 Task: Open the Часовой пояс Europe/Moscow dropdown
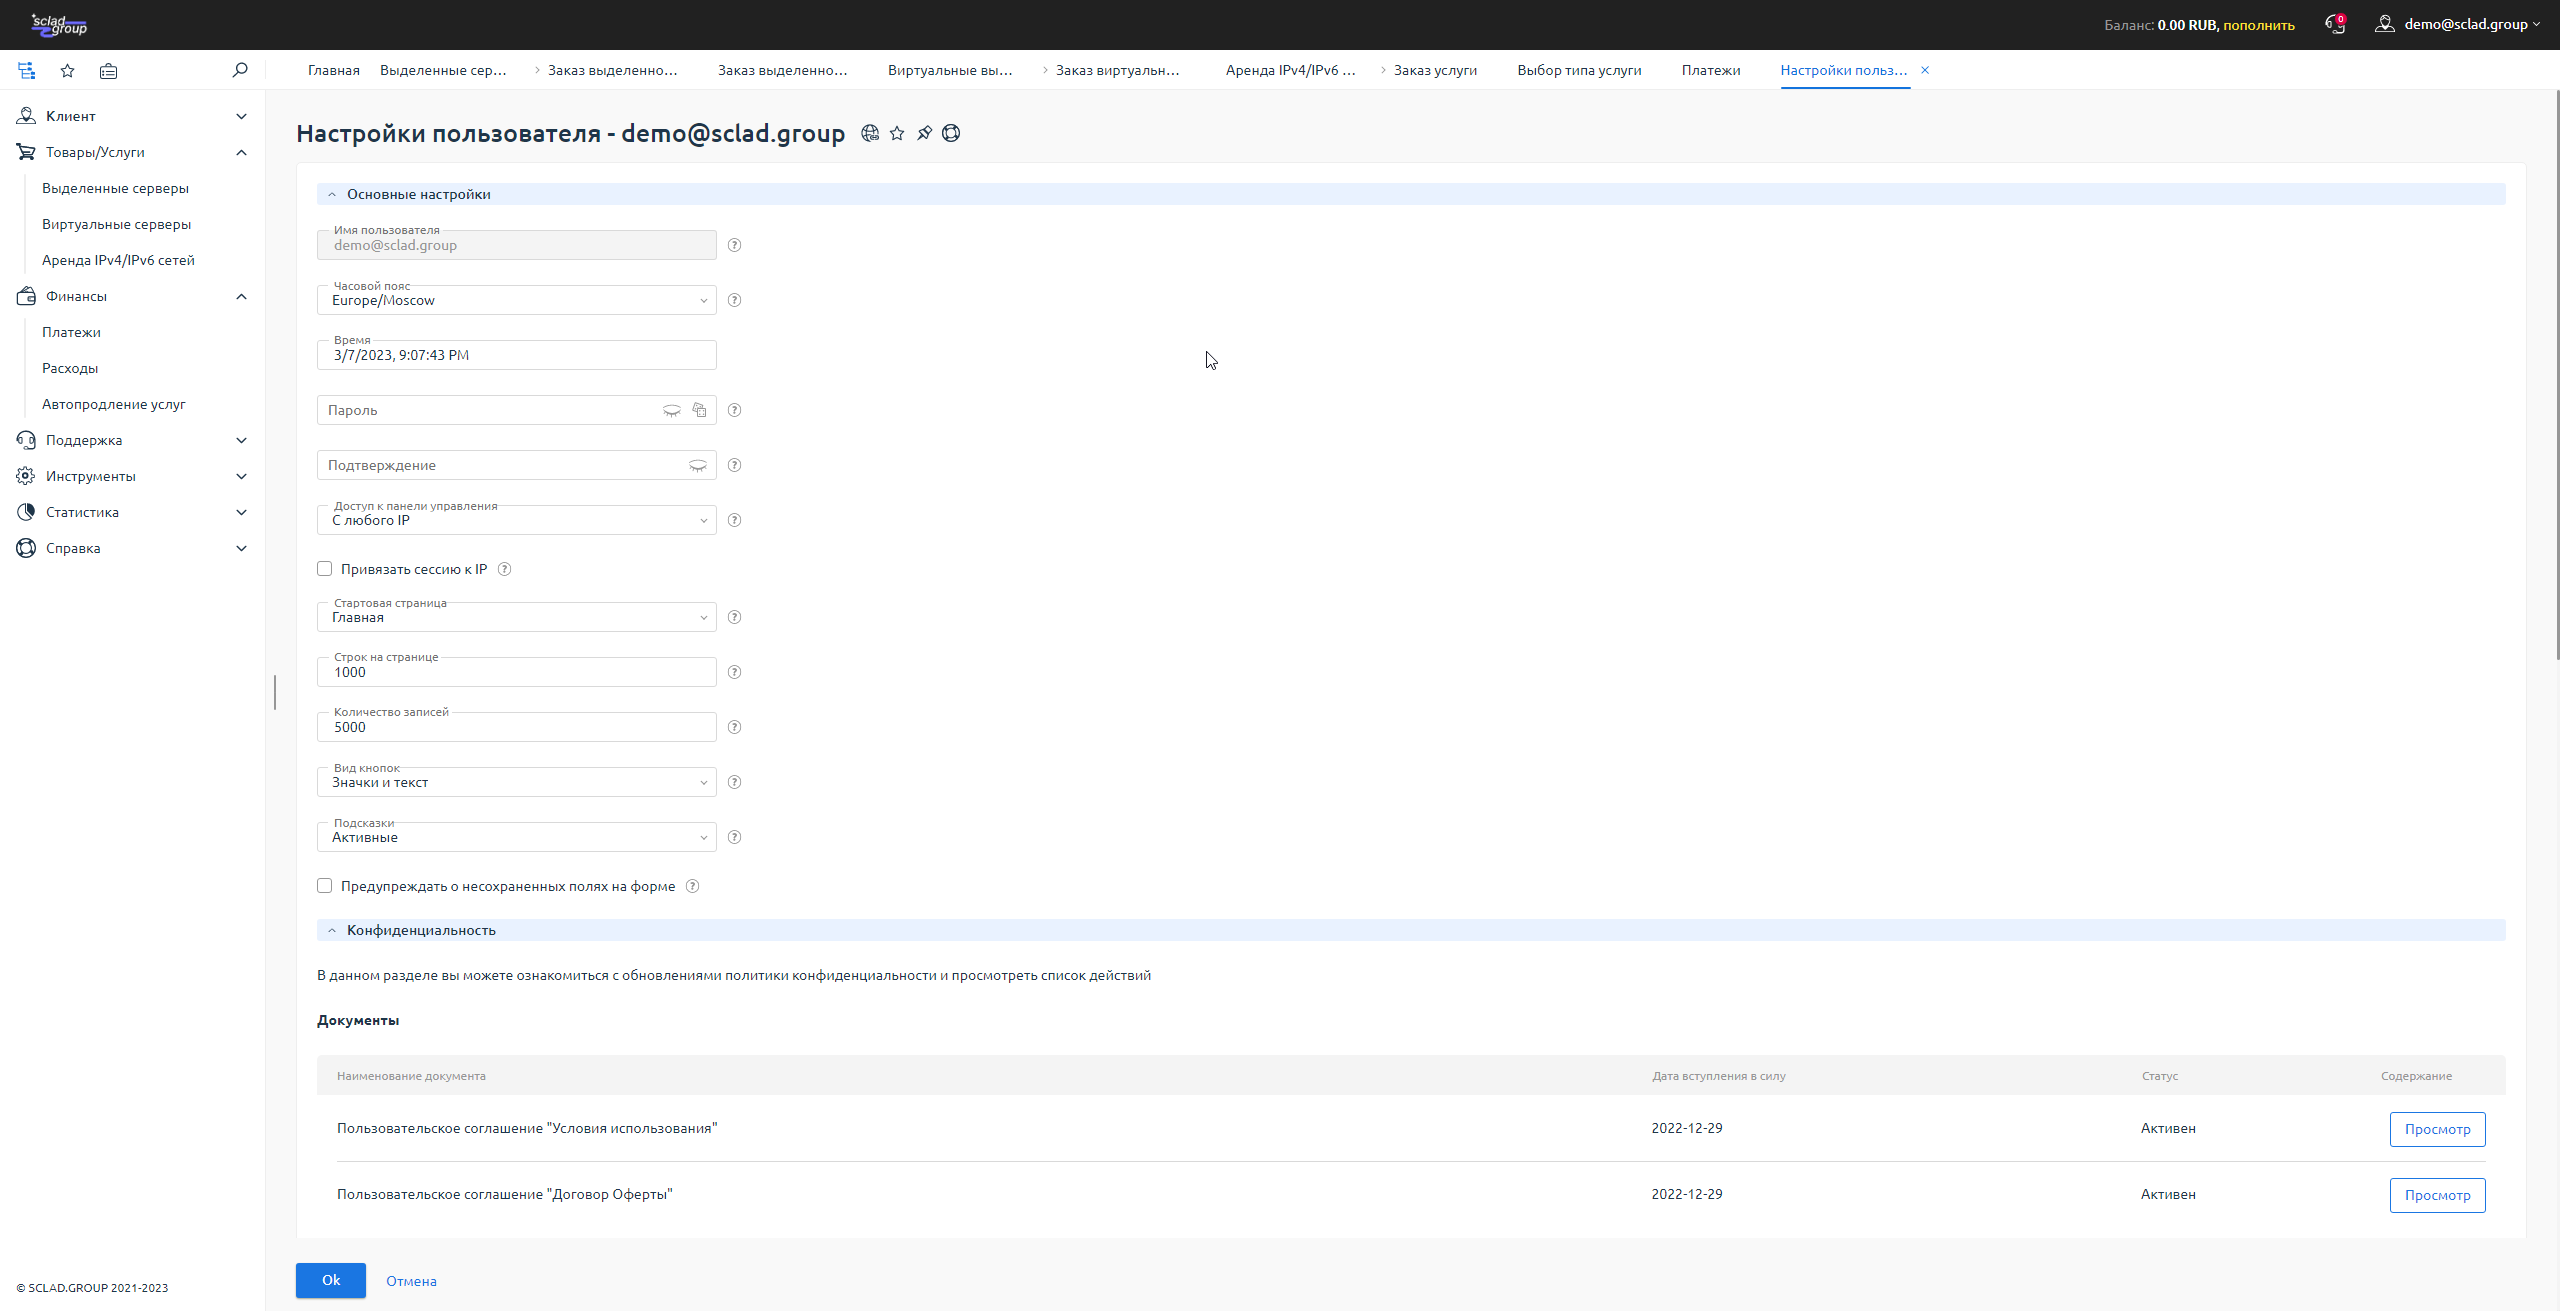pyautogui.click(x=516, y=301)
